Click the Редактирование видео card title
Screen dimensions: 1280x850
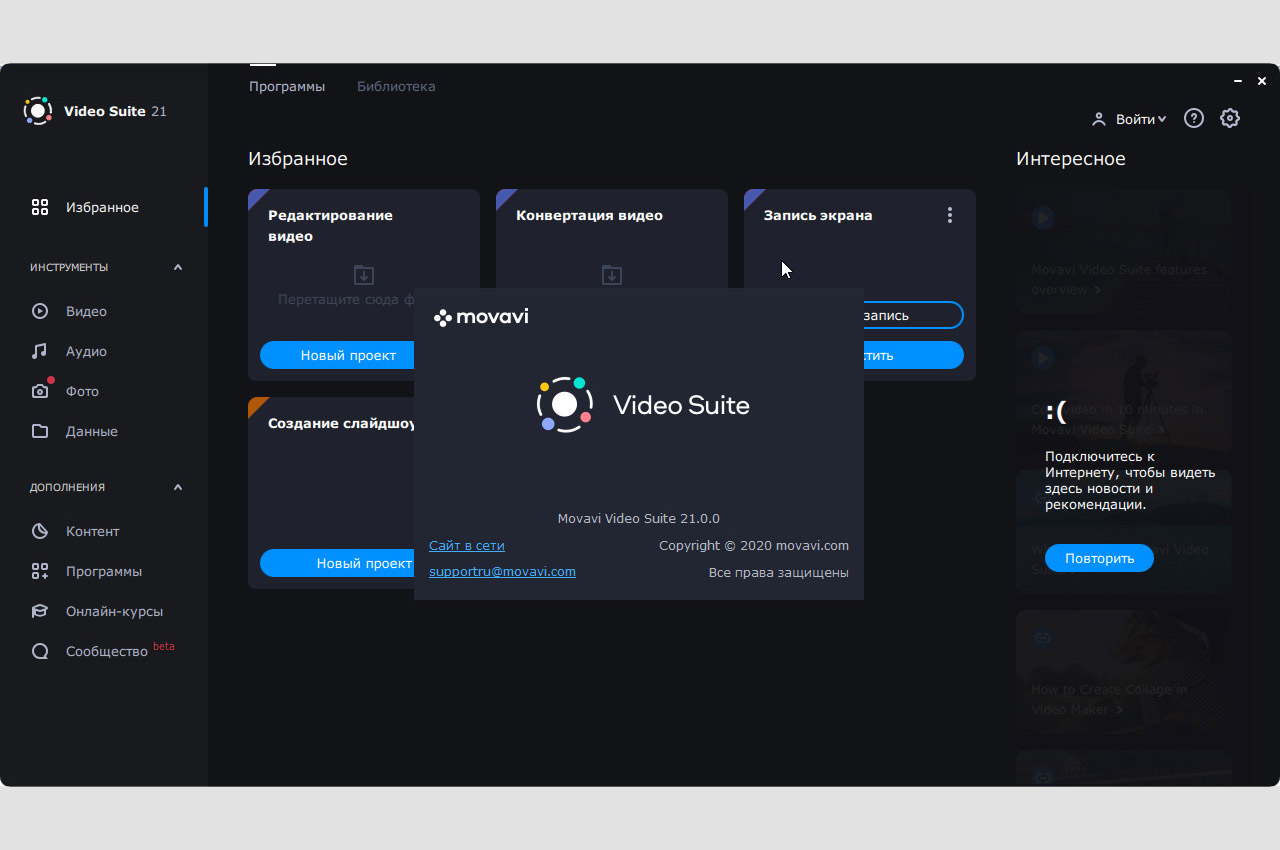click(x=330, y=226)
